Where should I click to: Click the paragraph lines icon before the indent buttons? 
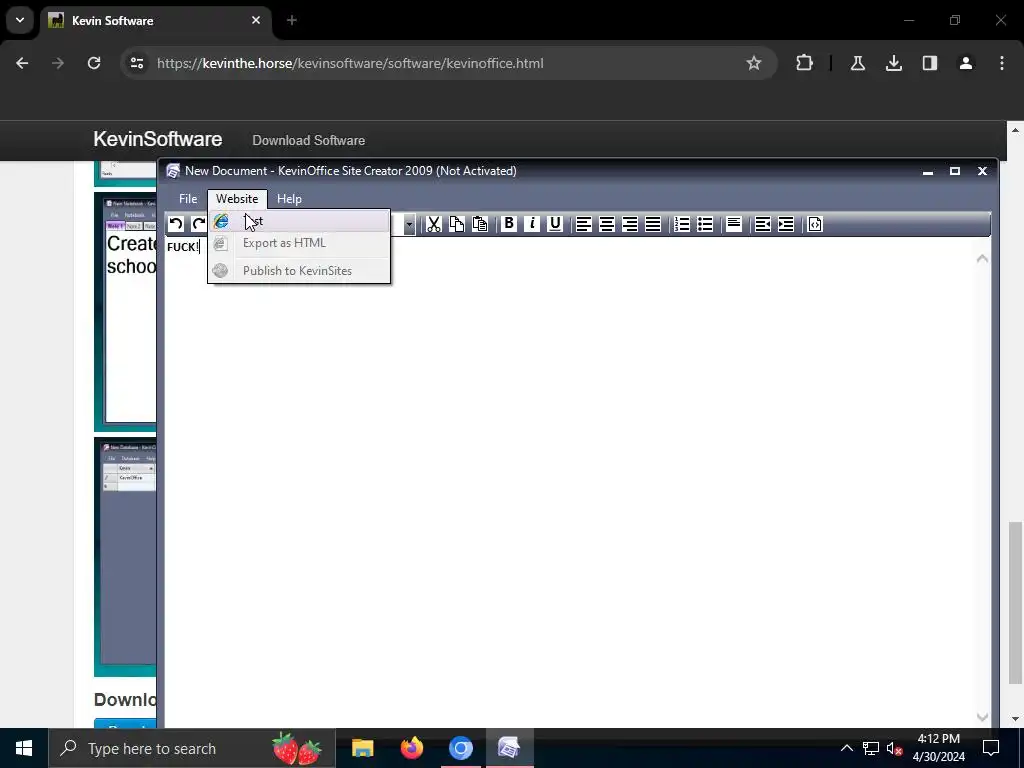(x=734, y=224)
